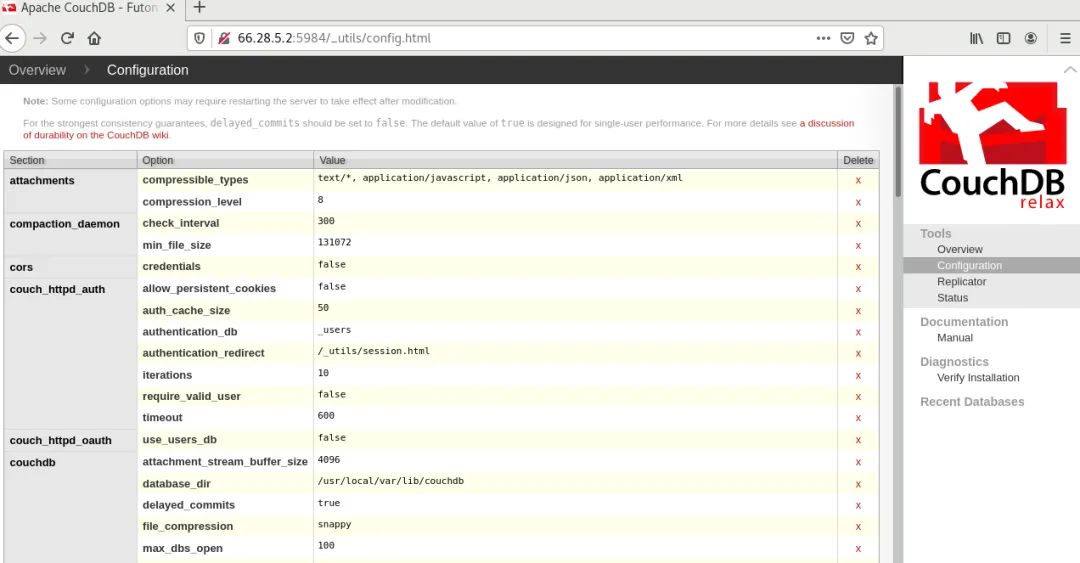This screenshot has height=563, width=1080.
Task: Delete the compression_level option
Action: 858,203
